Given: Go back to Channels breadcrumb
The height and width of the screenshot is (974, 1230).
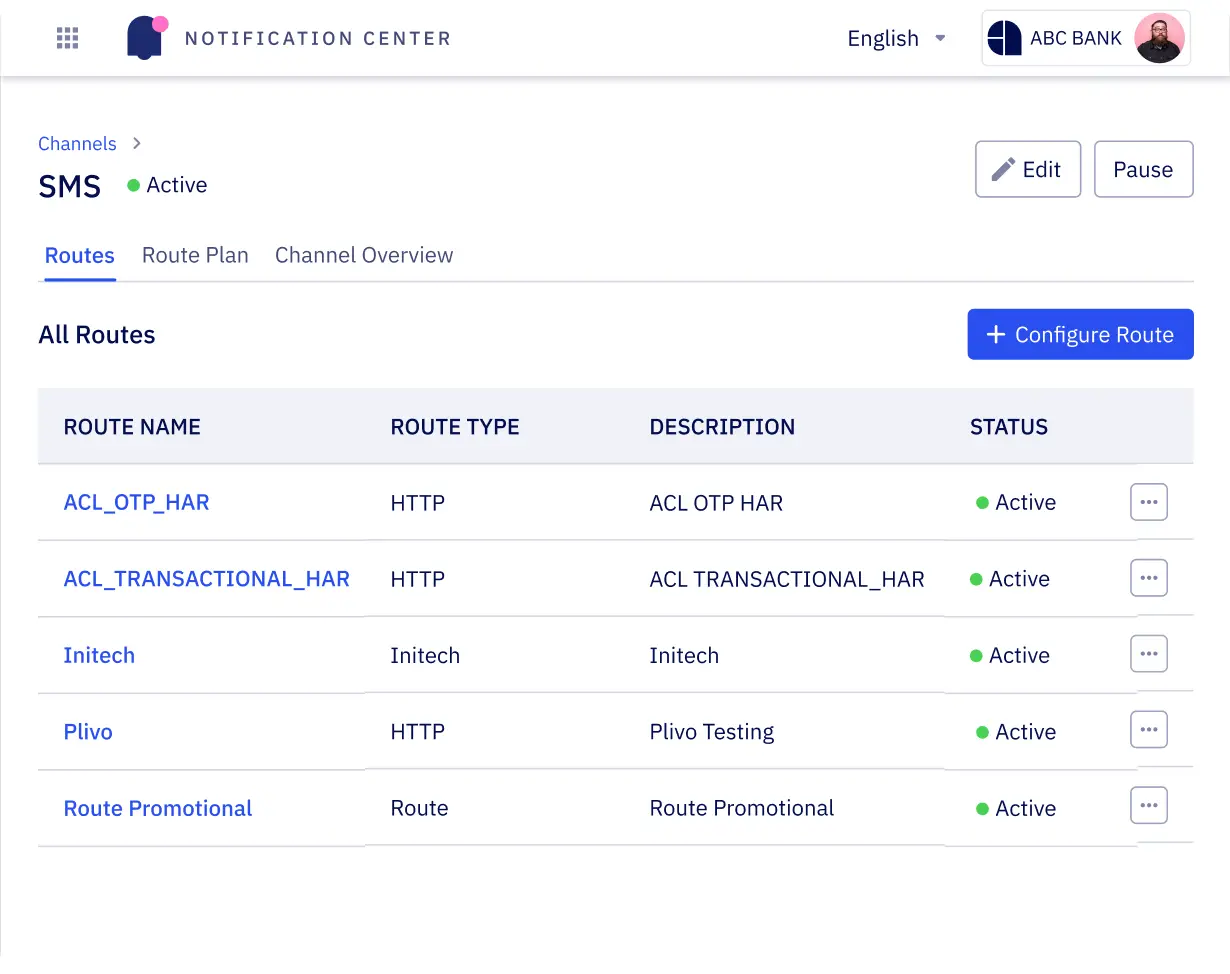Looking at the screenshot, I should coord(77,144).
